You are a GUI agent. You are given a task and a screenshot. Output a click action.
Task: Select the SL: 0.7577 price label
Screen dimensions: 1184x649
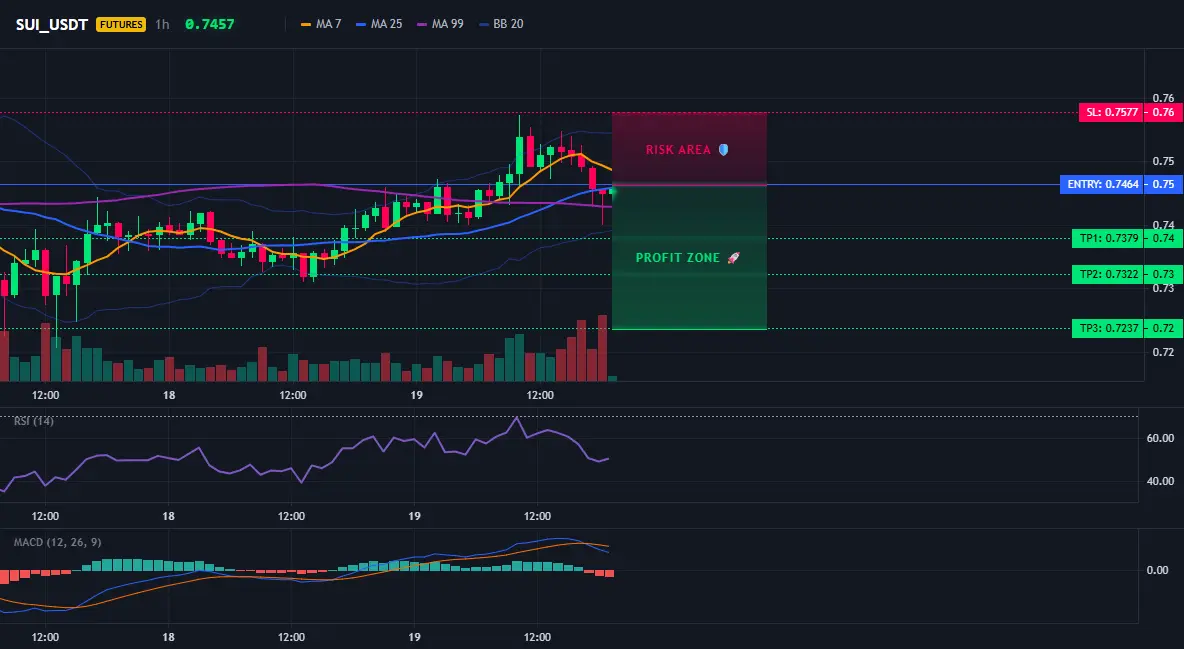[1111, 113]
